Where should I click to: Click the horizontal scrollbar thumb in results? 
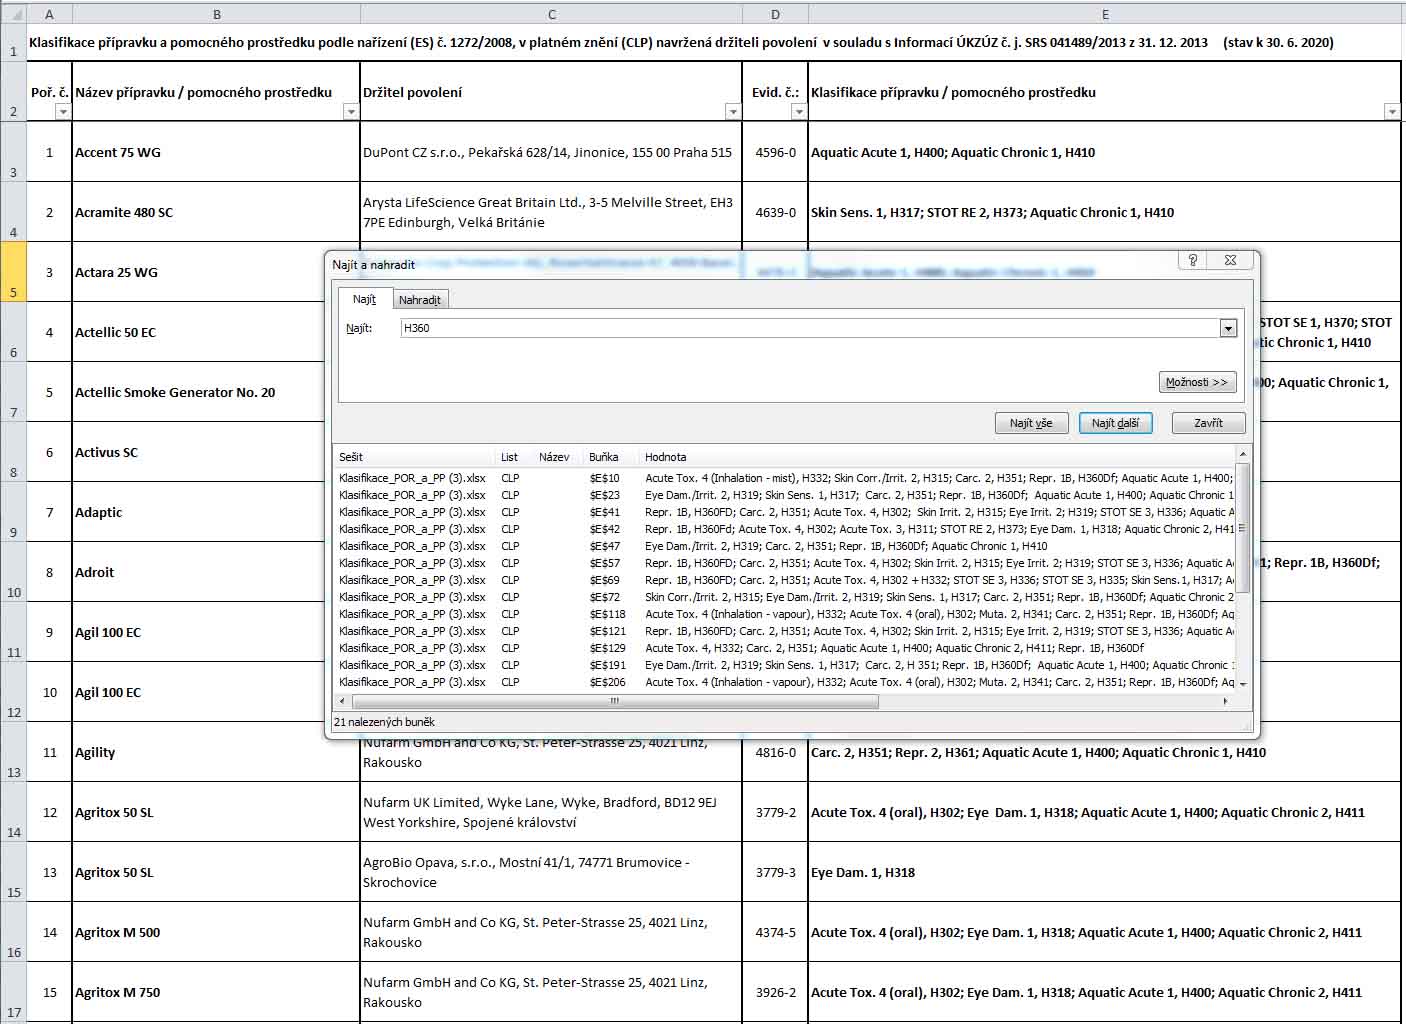click(614, 701)
